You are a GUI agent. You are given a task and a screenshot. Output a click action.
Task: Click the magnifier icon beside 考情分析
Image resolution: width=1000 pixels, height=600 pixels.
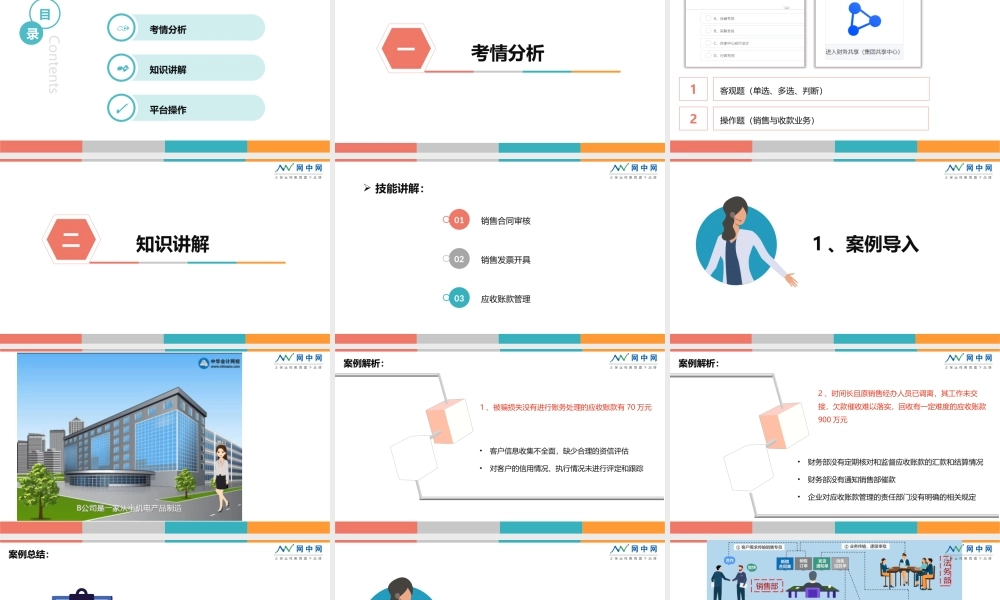point(122,29)
